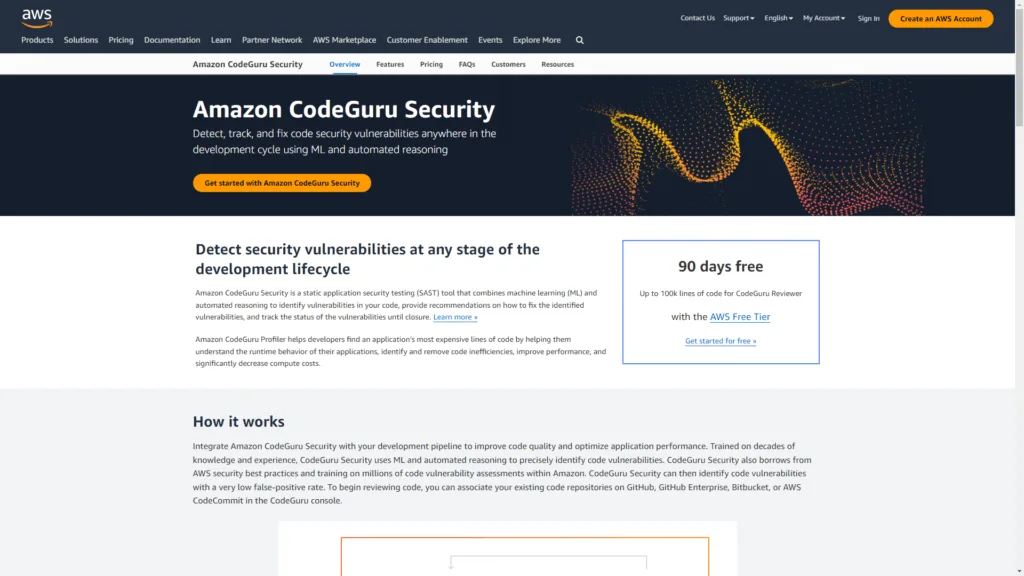Expand the English language dropdown
This screenshot has width=1024, height=576.
tap(778, 18)
